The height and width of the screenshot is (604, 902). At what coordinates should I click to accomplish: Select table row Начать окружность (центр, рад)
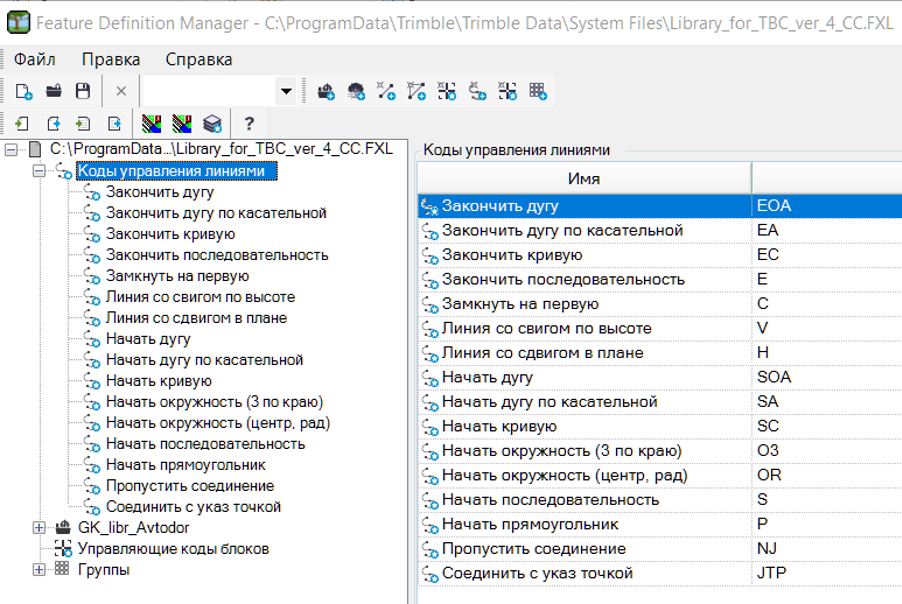[x=660, y=475]
